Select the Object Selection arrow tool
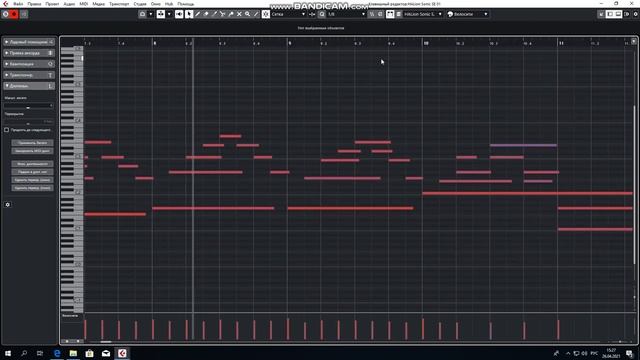 tap(189, 14)
